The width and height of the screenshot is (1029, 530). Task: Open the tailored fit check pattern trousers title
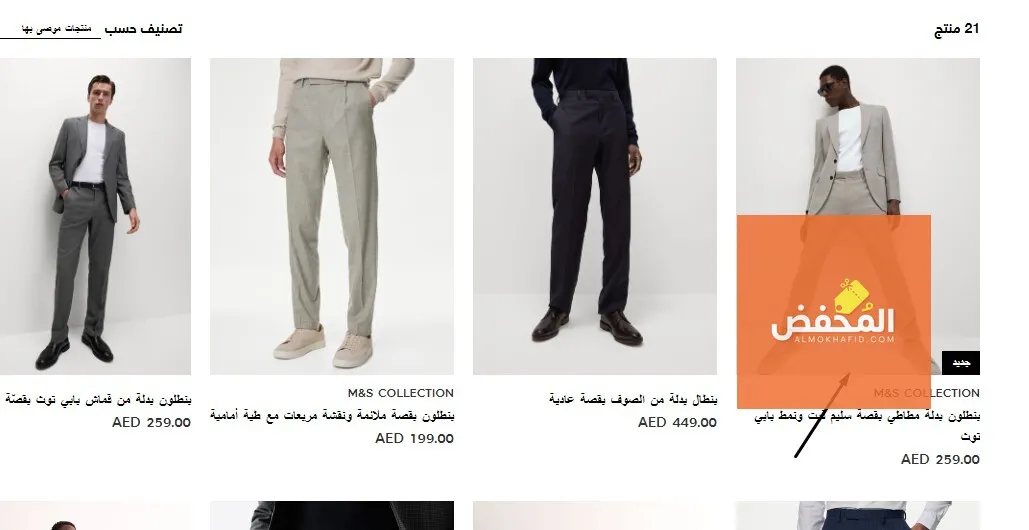click(x=331, y=415)
